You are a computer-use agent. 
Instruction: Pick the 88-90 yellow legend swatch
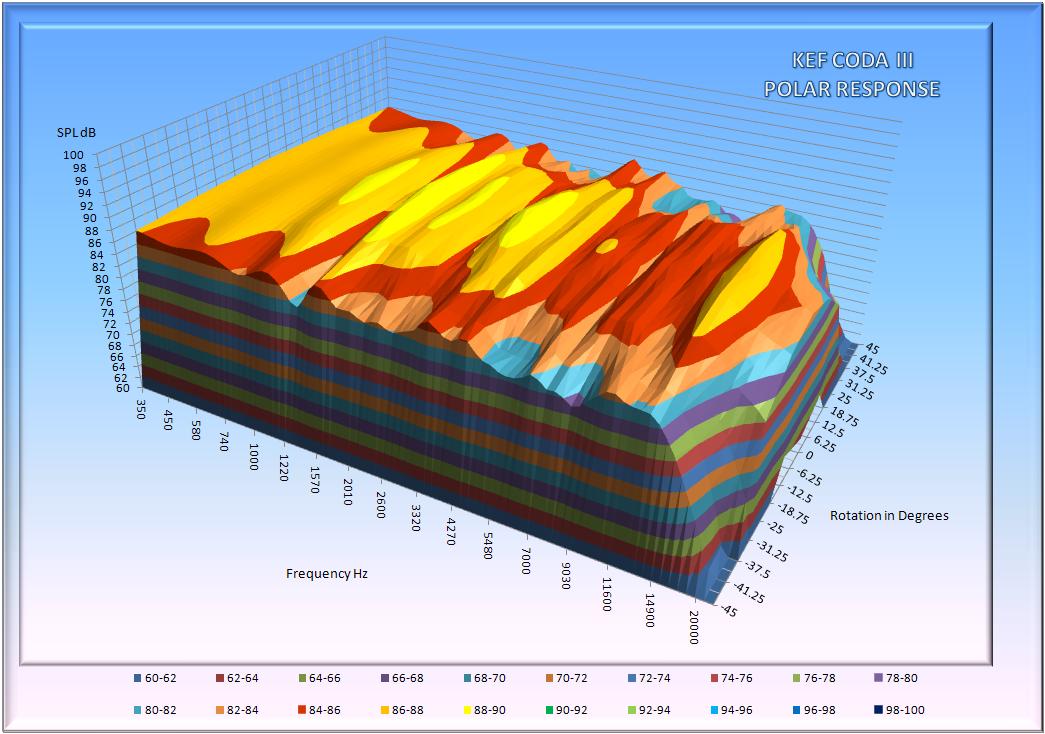(467, 710)
